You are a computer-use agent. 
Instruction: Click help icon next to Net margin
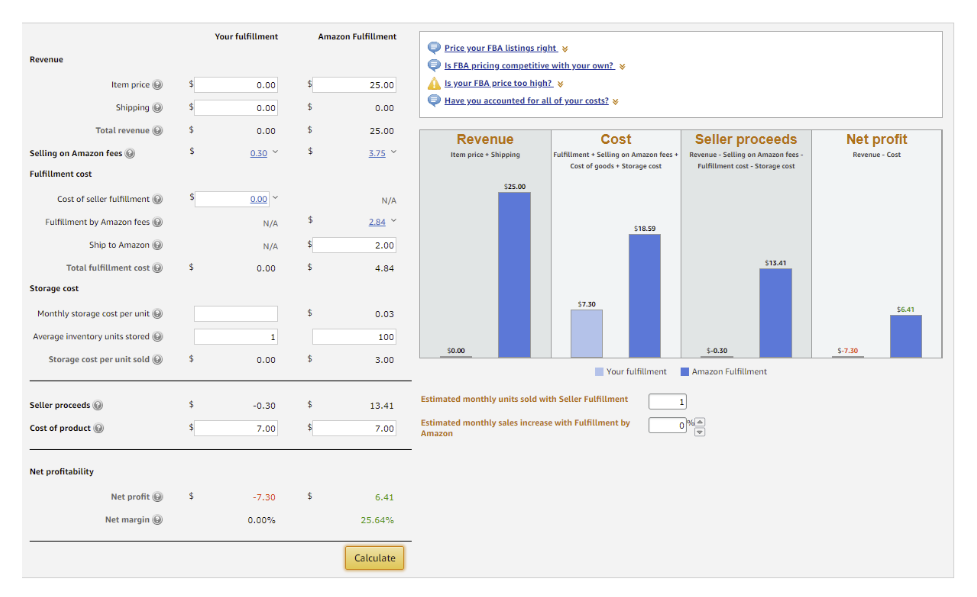(158, 520)
